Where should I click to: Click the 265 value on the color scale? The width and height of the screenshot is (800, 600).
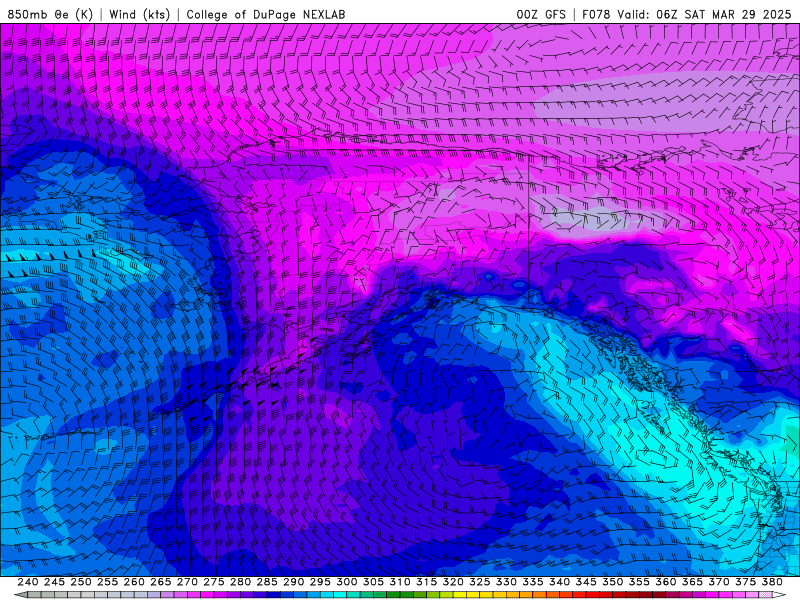pyautogui.click(x=160, y=582)
